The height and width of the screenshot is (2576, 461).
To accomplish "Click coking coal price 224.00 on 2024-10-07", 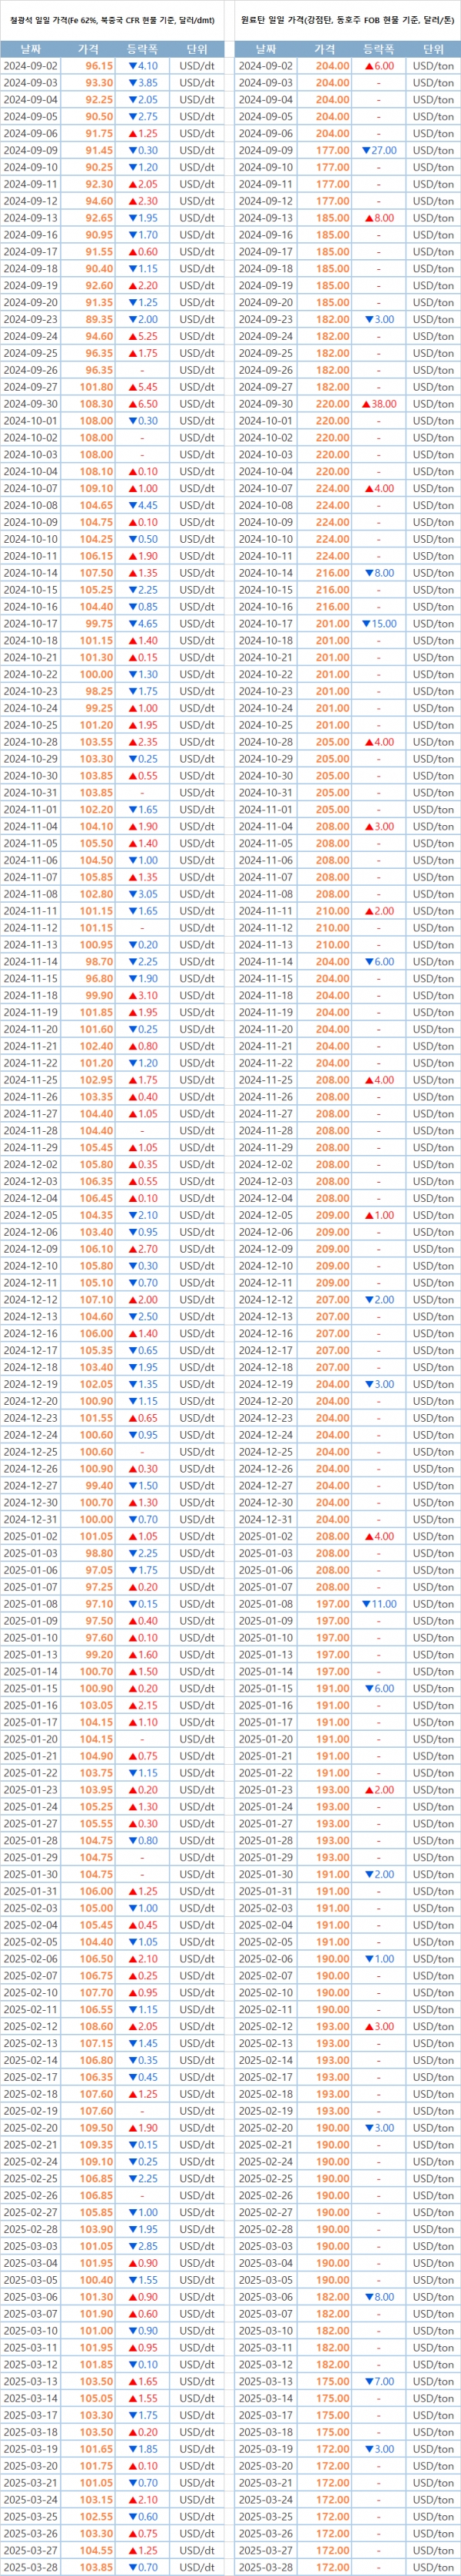I will coord(332,489).
